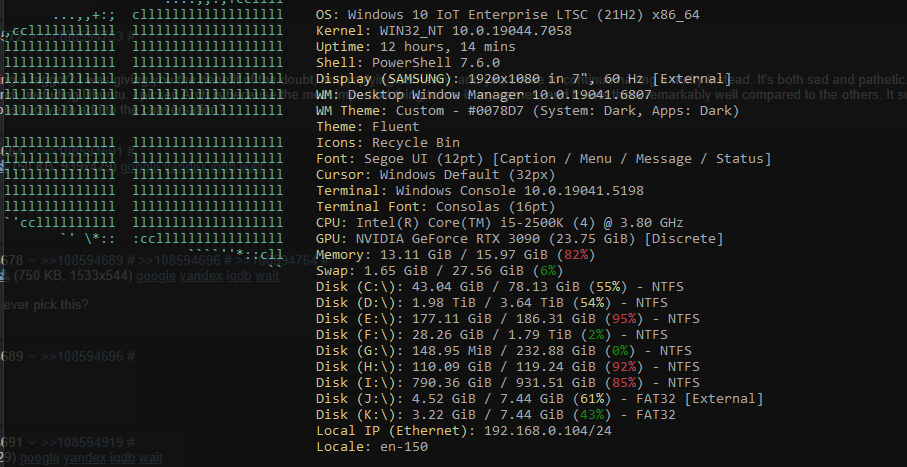Click the 'Disk (G:\): 148.95 MiB' line

coord(507,351)
